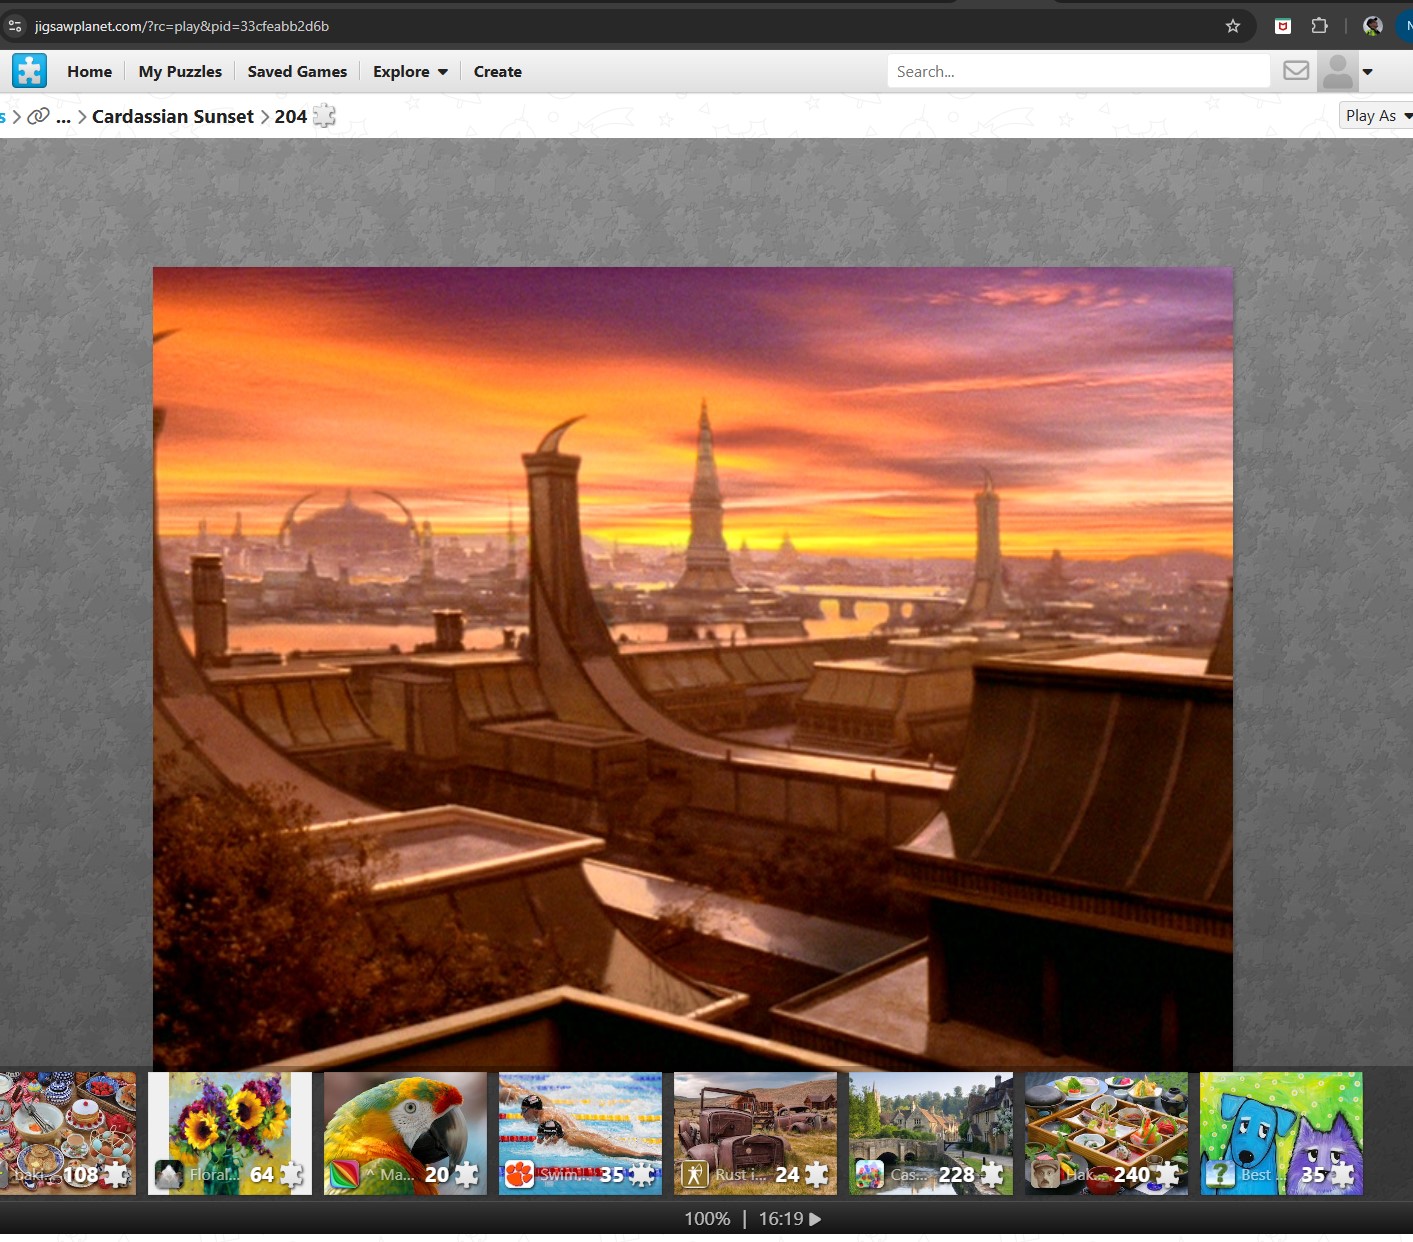Open the browser profile avatar
1413x1242 pixels.
click(1373, 26)
